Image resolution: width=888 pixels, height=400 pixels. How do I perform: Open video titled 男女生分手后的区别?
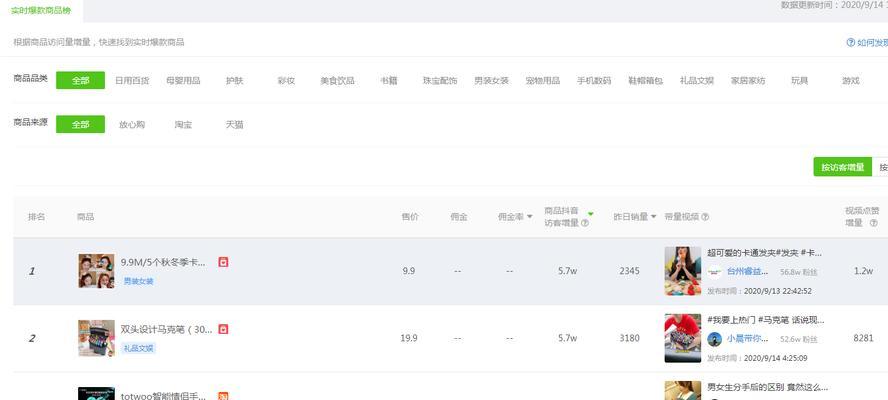767,388
